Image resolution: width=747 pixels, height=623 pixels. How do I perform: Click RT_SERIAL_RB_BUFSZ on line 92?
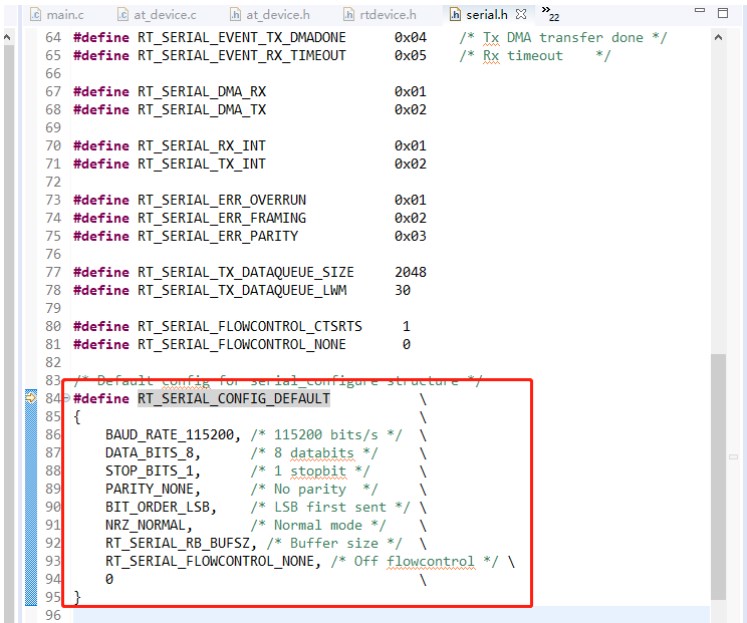[x=178, y=543]
